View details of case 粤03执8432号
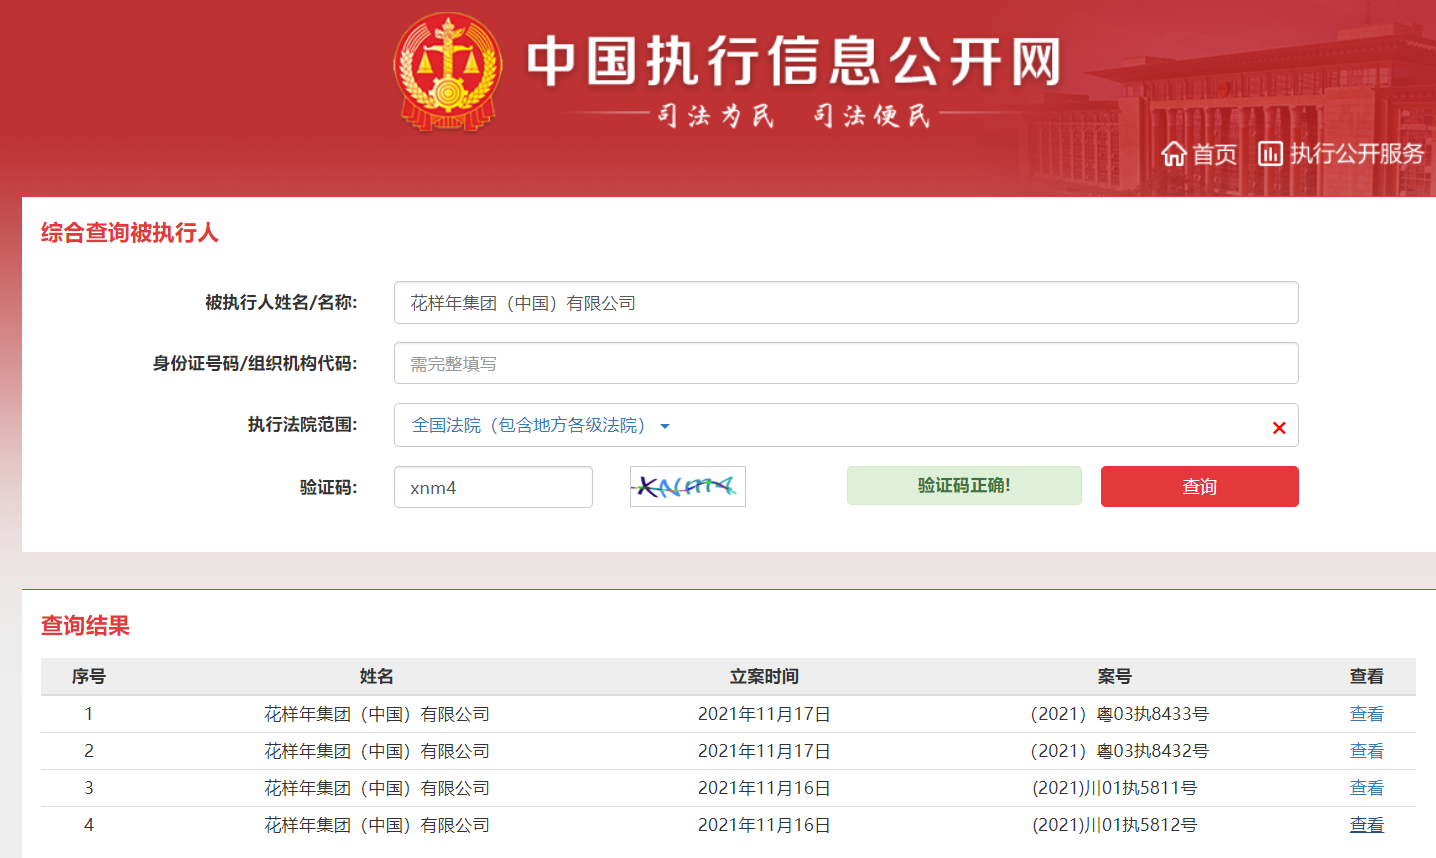1436x858 pixels. tap(1367, 751)
